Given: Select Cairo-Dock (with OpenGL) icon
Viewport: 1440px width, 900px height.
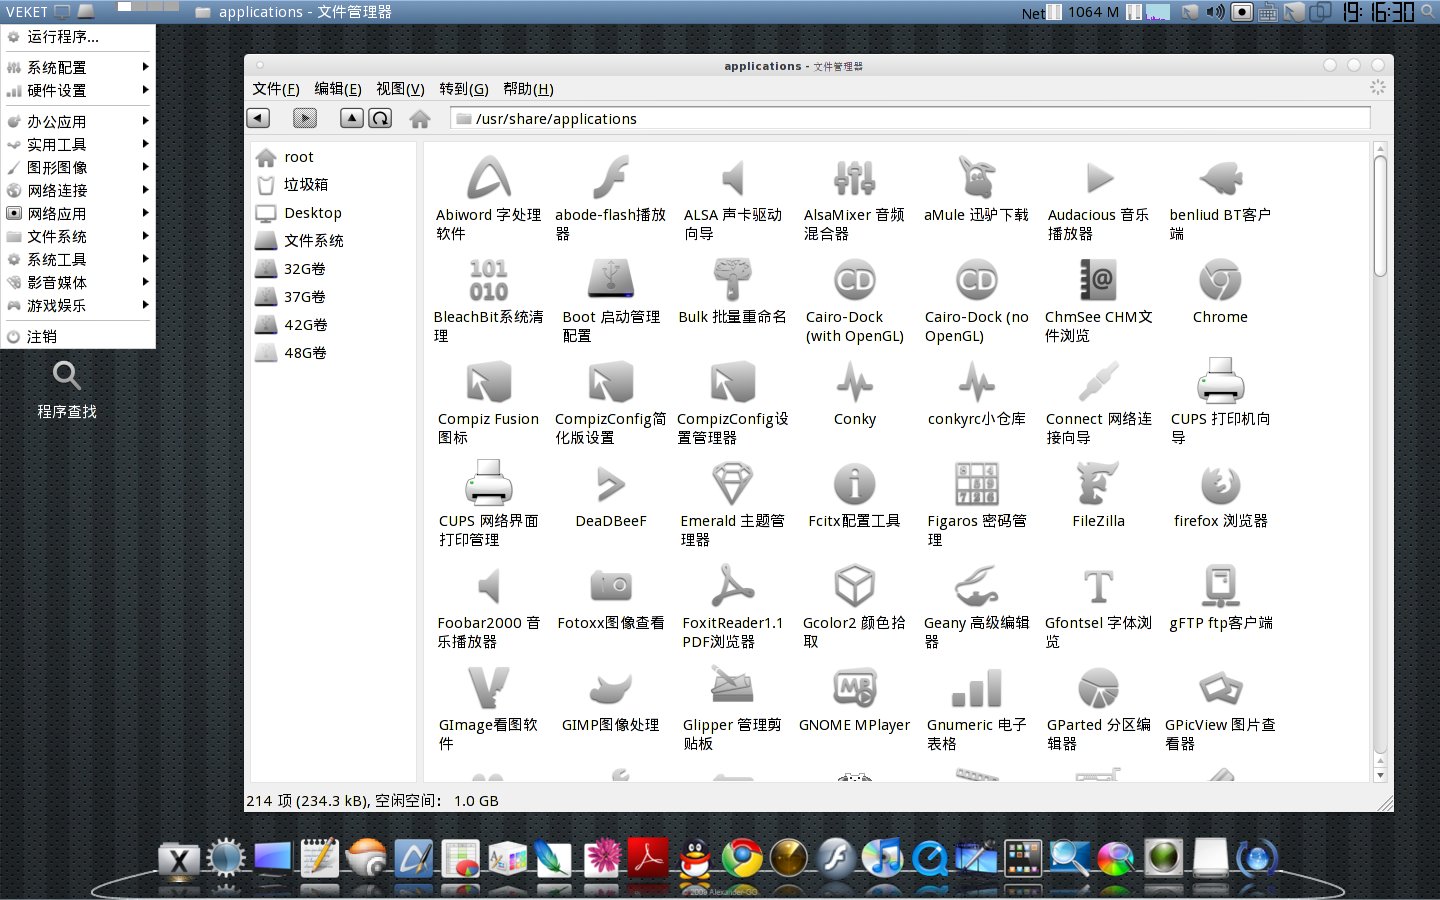Looking at the screenshot, I should point(854,281).
